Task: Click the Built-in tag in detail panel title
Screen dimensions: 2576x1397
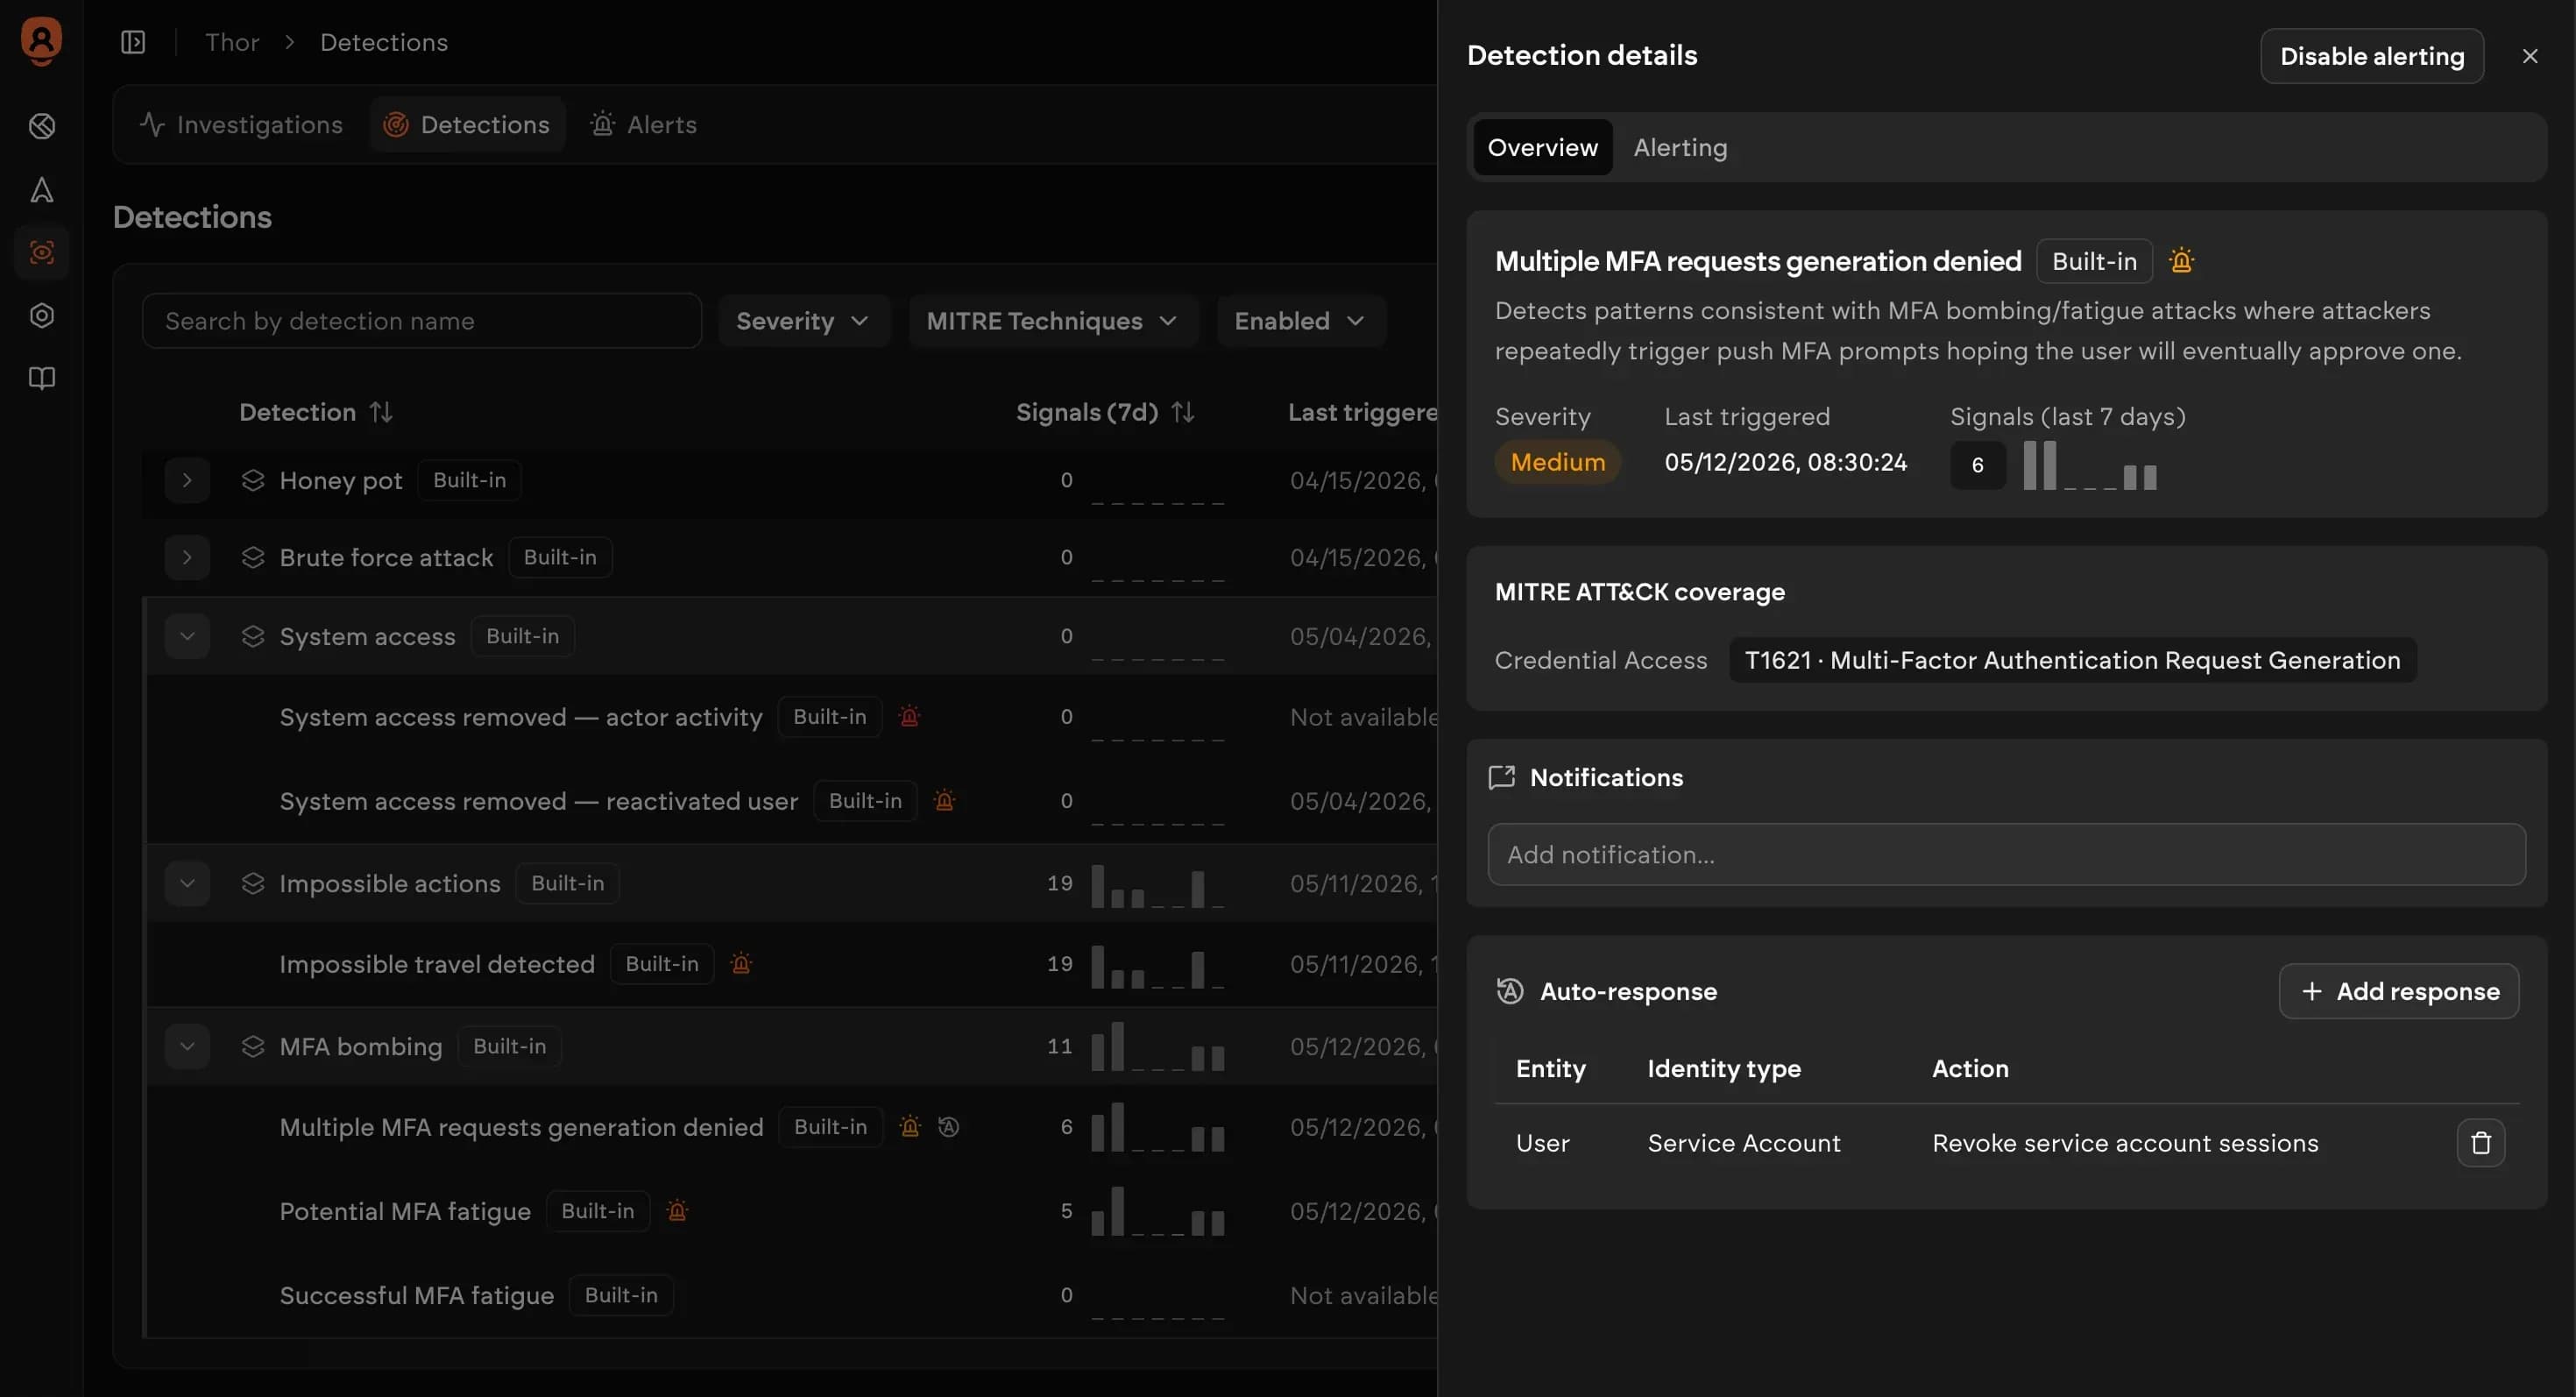Action: click(x=2094, y=261)
